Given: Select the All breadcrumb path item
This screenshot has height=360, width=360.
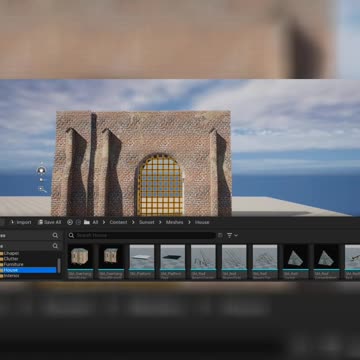Looking at the screenshot, I should pos(95,222).
